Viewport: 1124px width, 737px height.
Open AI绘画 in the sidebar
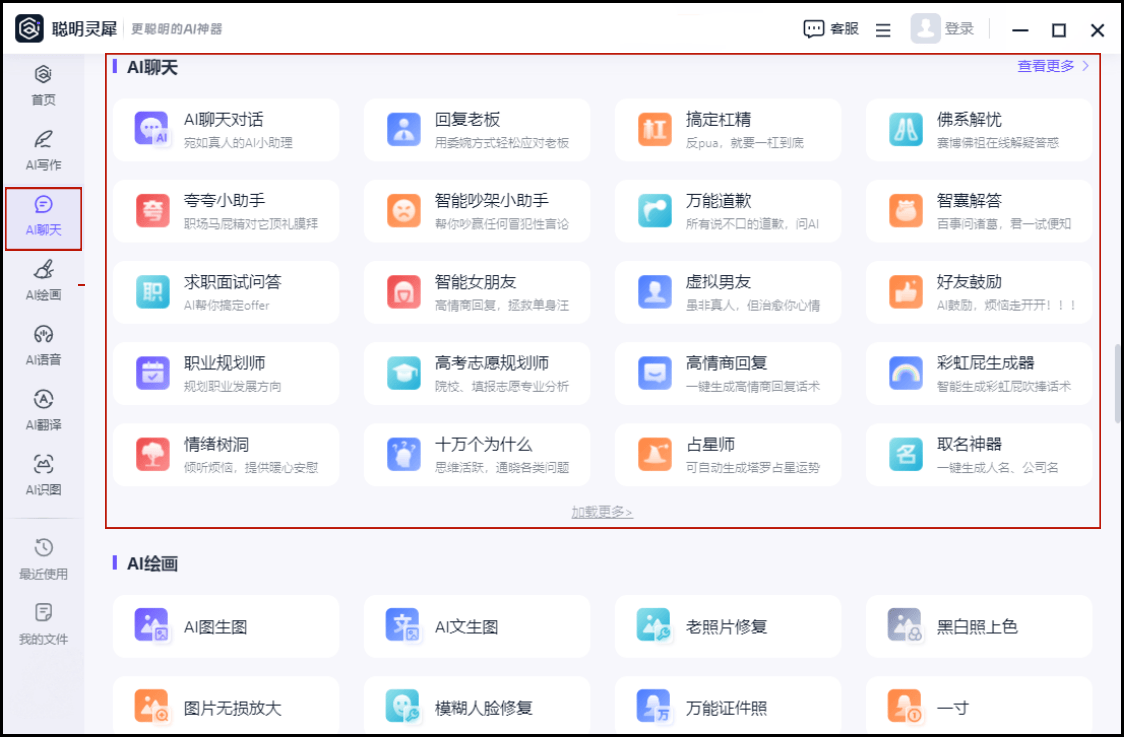(43, 280)
